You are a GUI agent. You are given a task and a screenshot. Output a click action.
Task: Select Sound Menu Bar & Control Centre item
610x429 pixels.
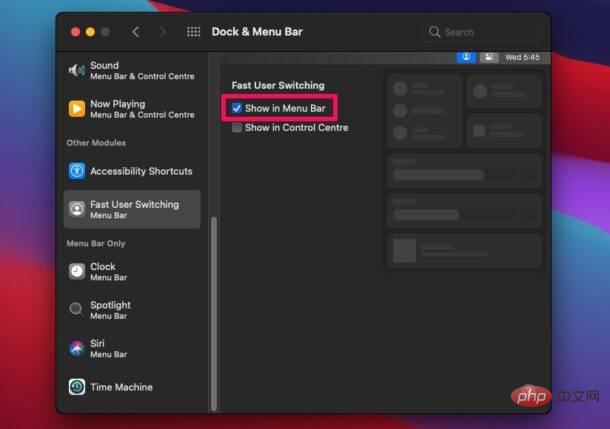tap(140, 70)
